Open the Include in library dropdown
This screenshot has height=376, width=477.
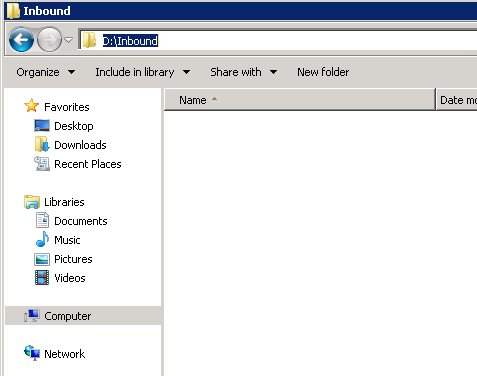143,72
